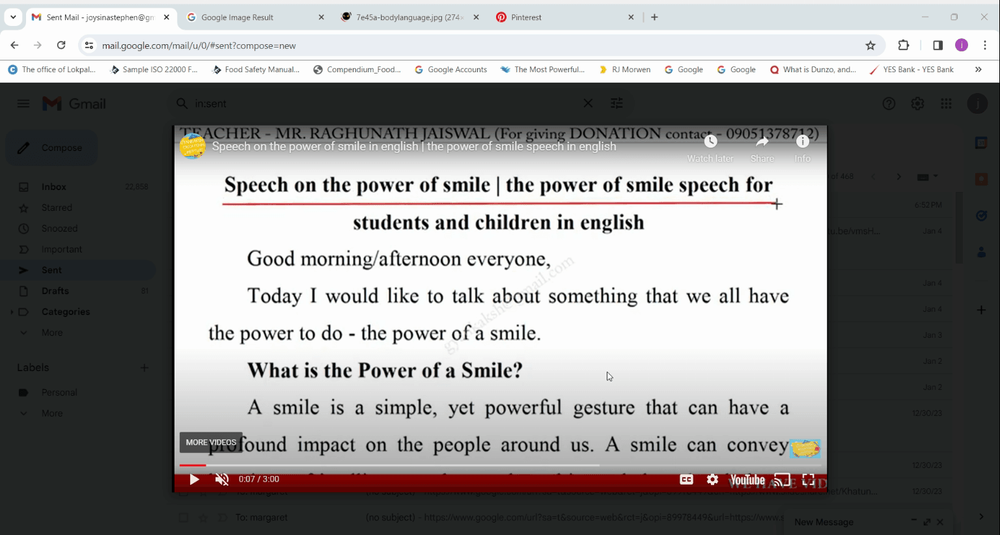Open the tab search dropdown arrow
The width and height of the screenshot is (1000, 535).
click(13, 17)
